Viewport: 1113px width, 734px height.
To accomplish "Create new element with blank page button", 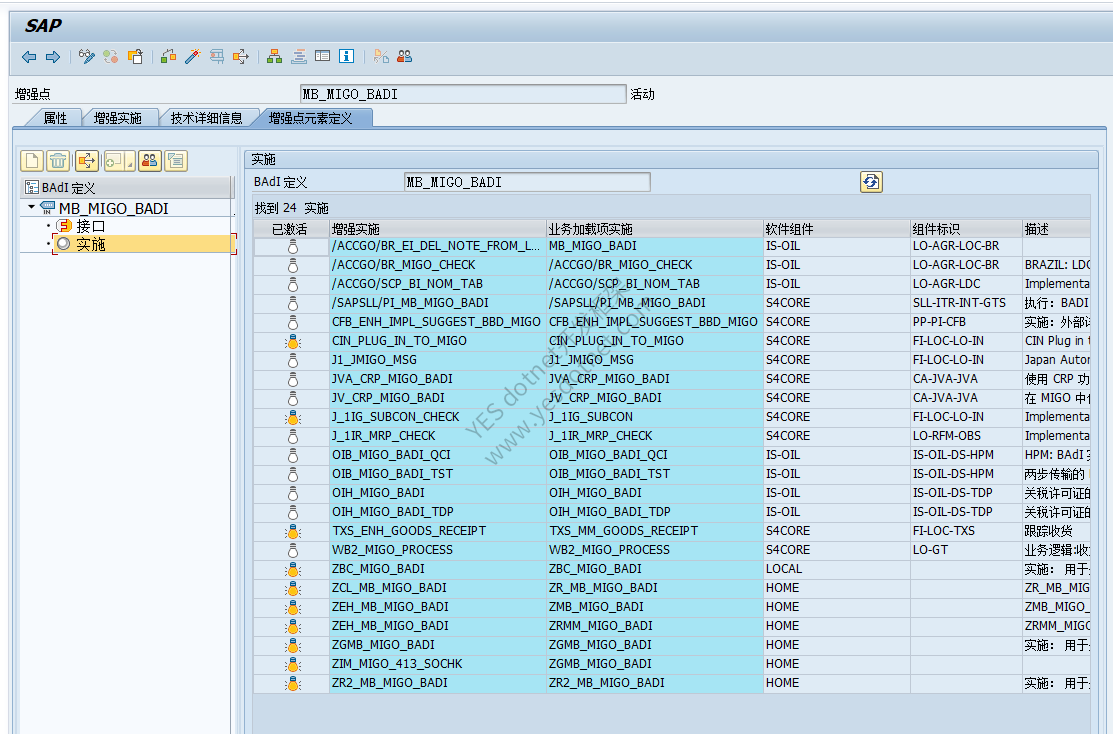I will [32, 161].
